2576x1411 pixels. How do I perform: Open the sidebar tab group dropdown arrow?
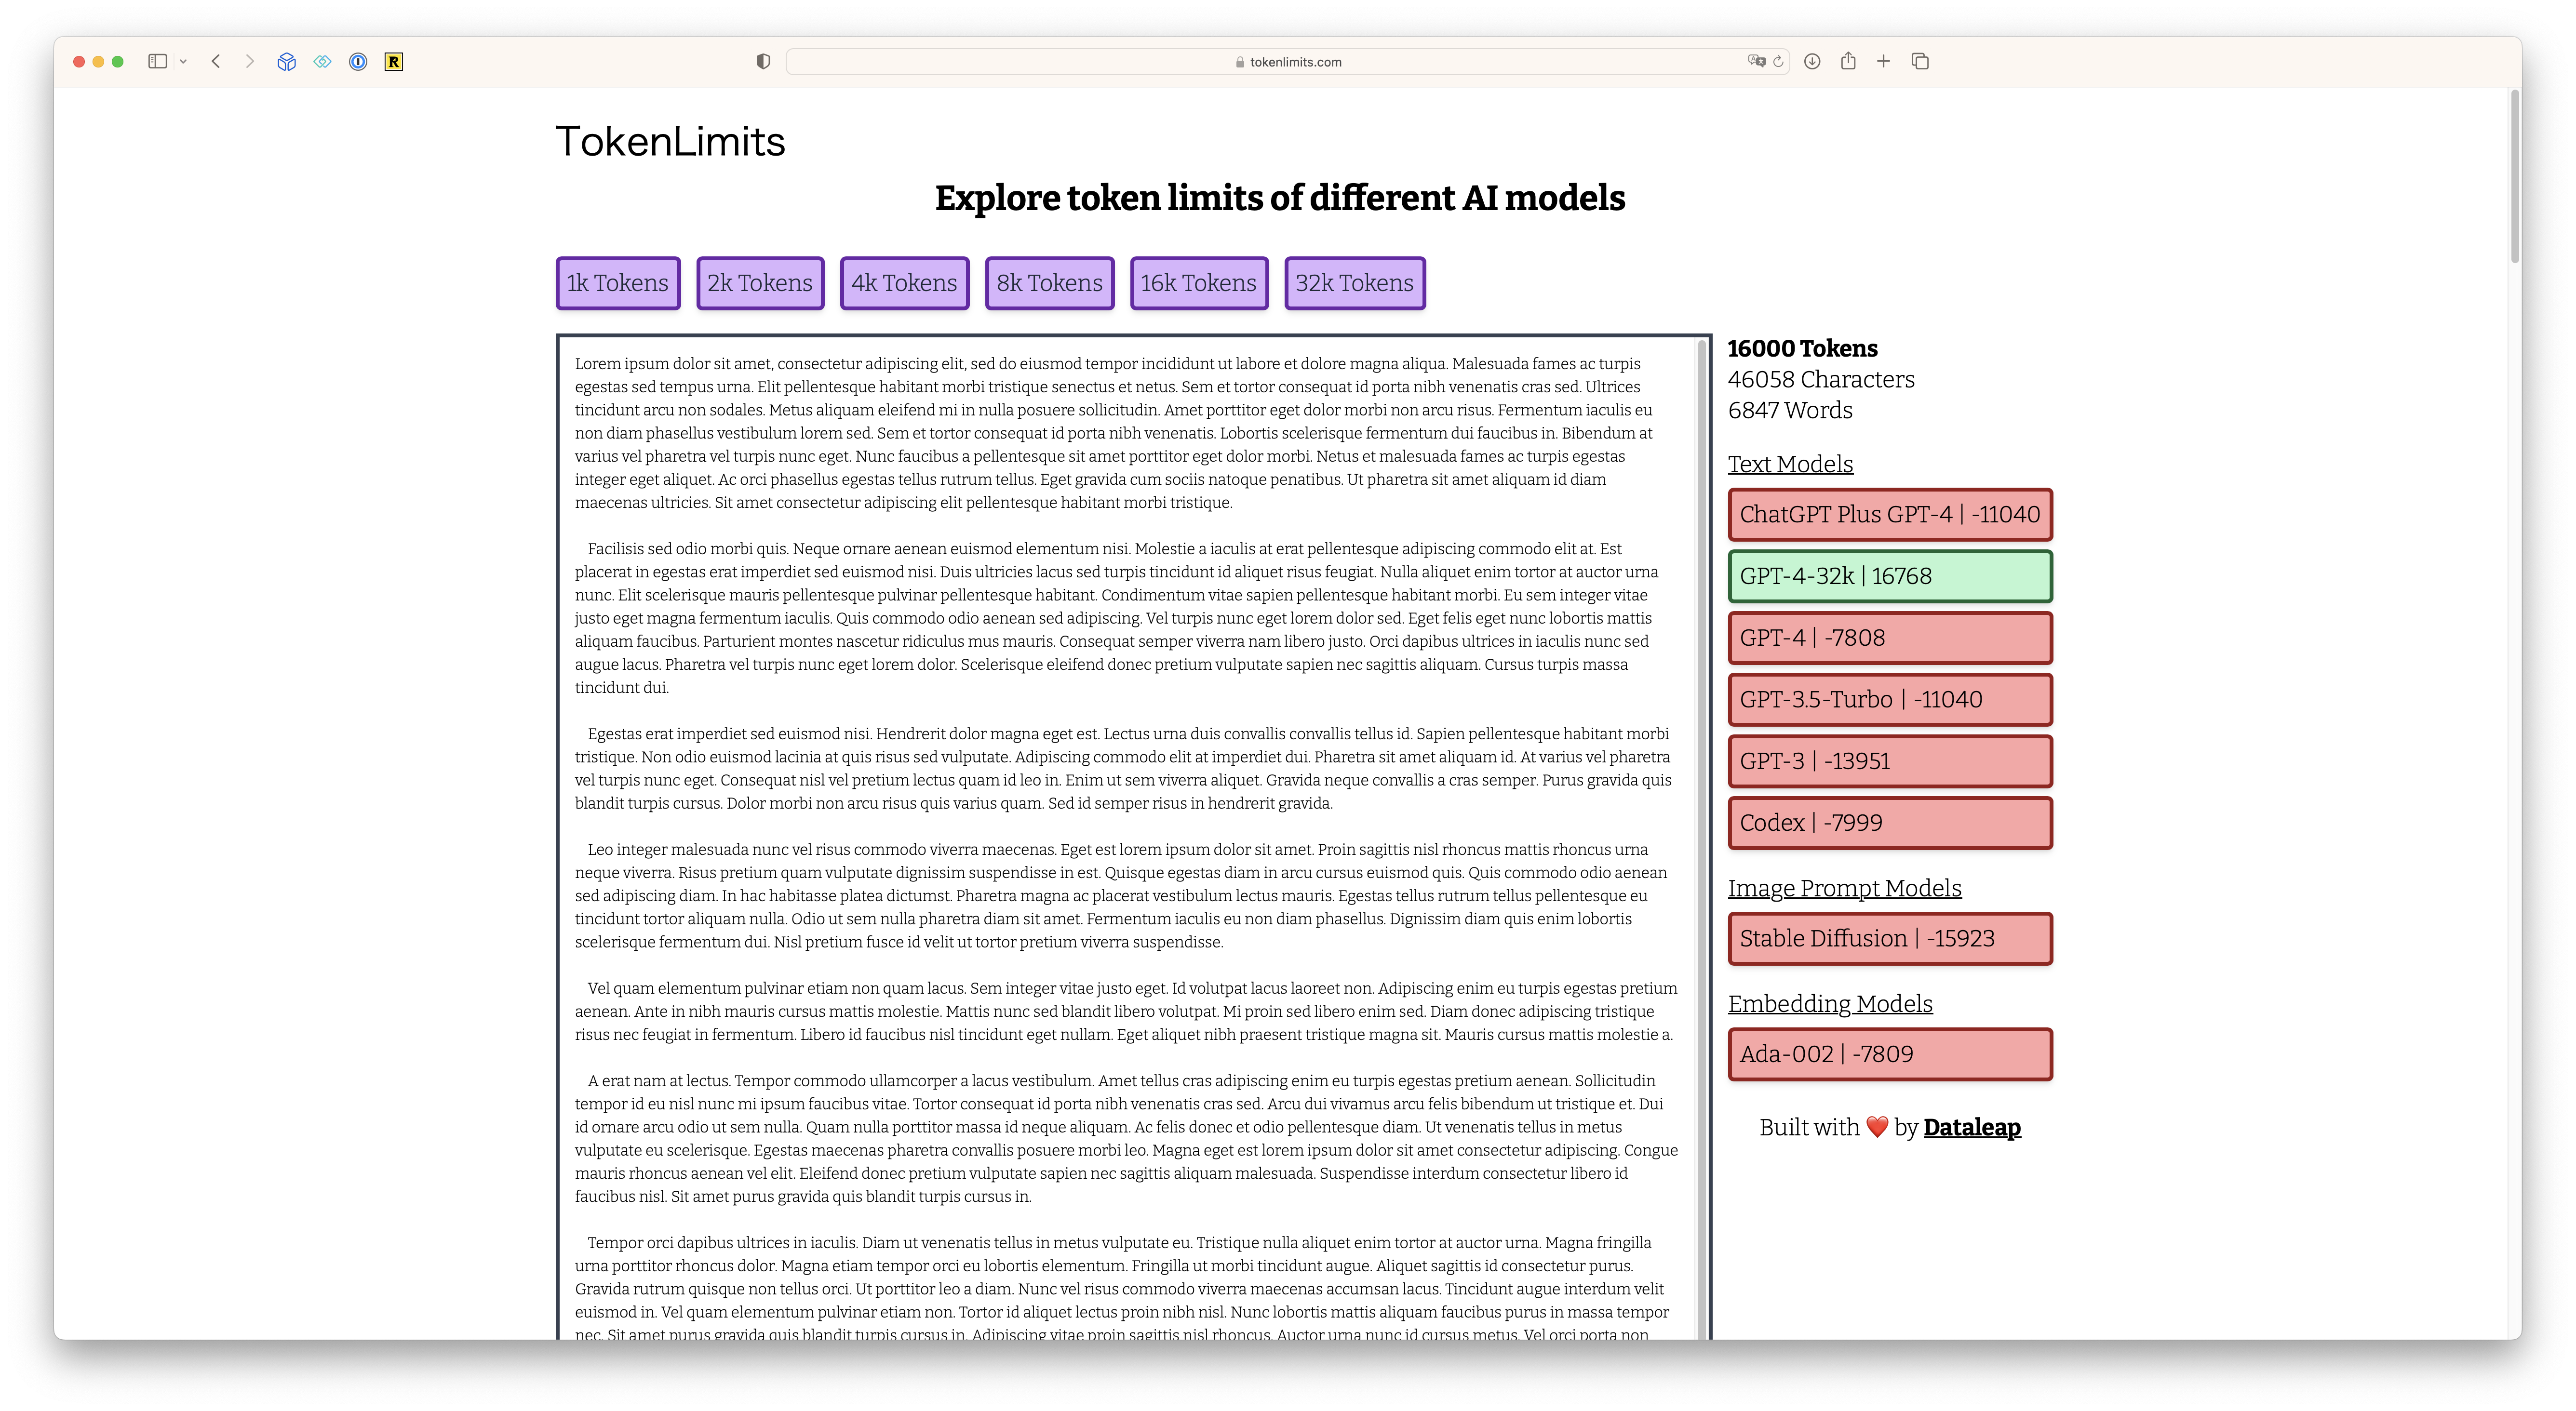point(183,61)
